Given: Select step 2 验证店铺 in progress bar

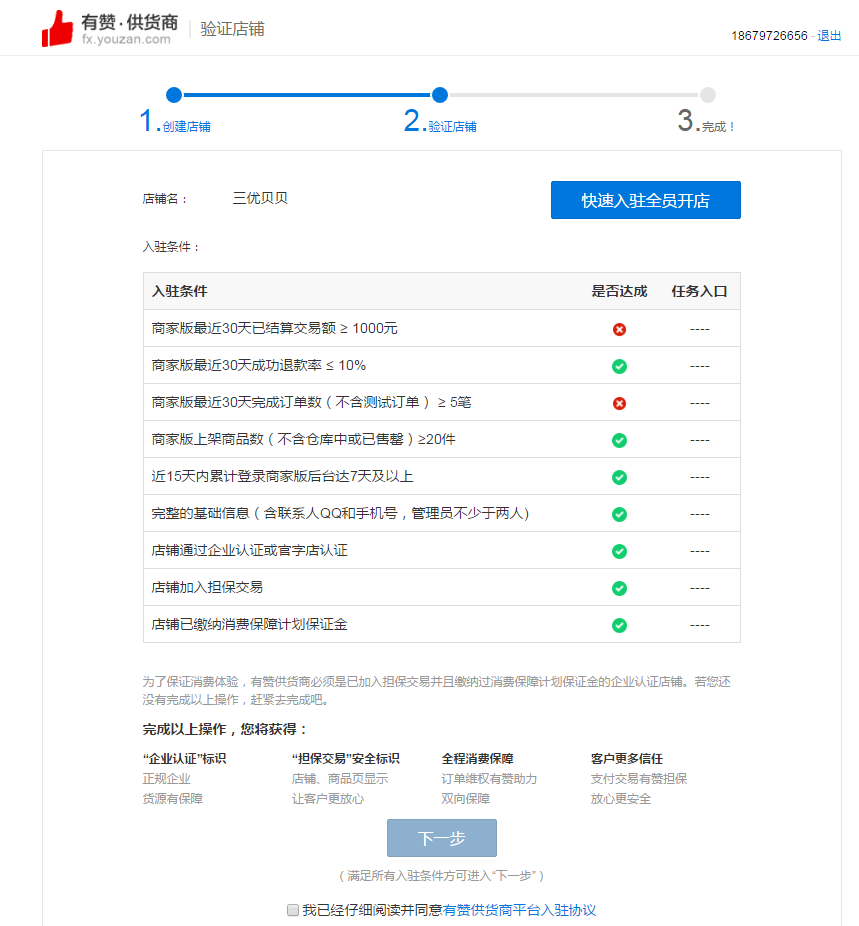Looking at the screenshot, I should point(439,95).
